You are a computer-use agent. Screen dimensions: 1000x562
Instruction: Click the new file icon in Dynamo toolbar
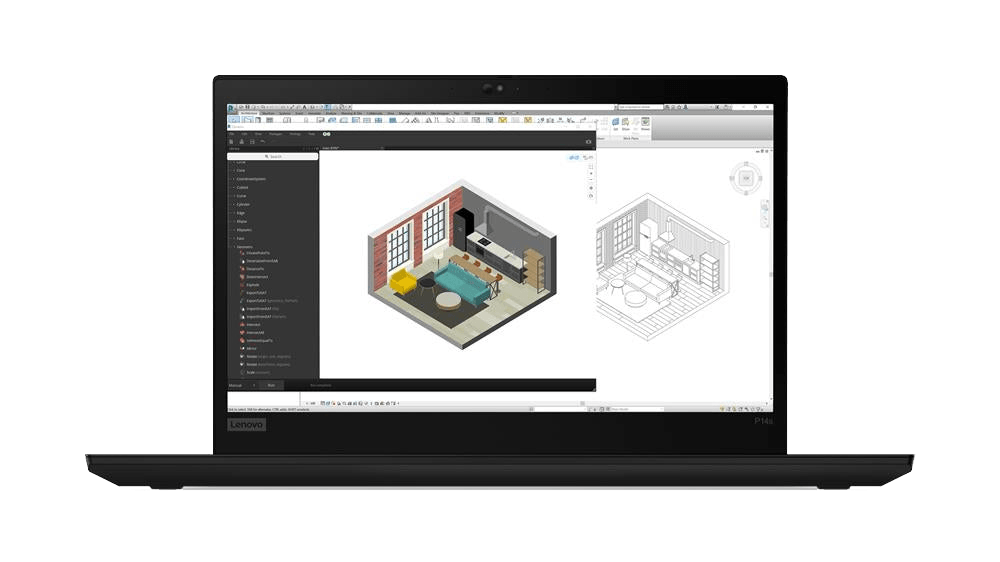point(231,142)
